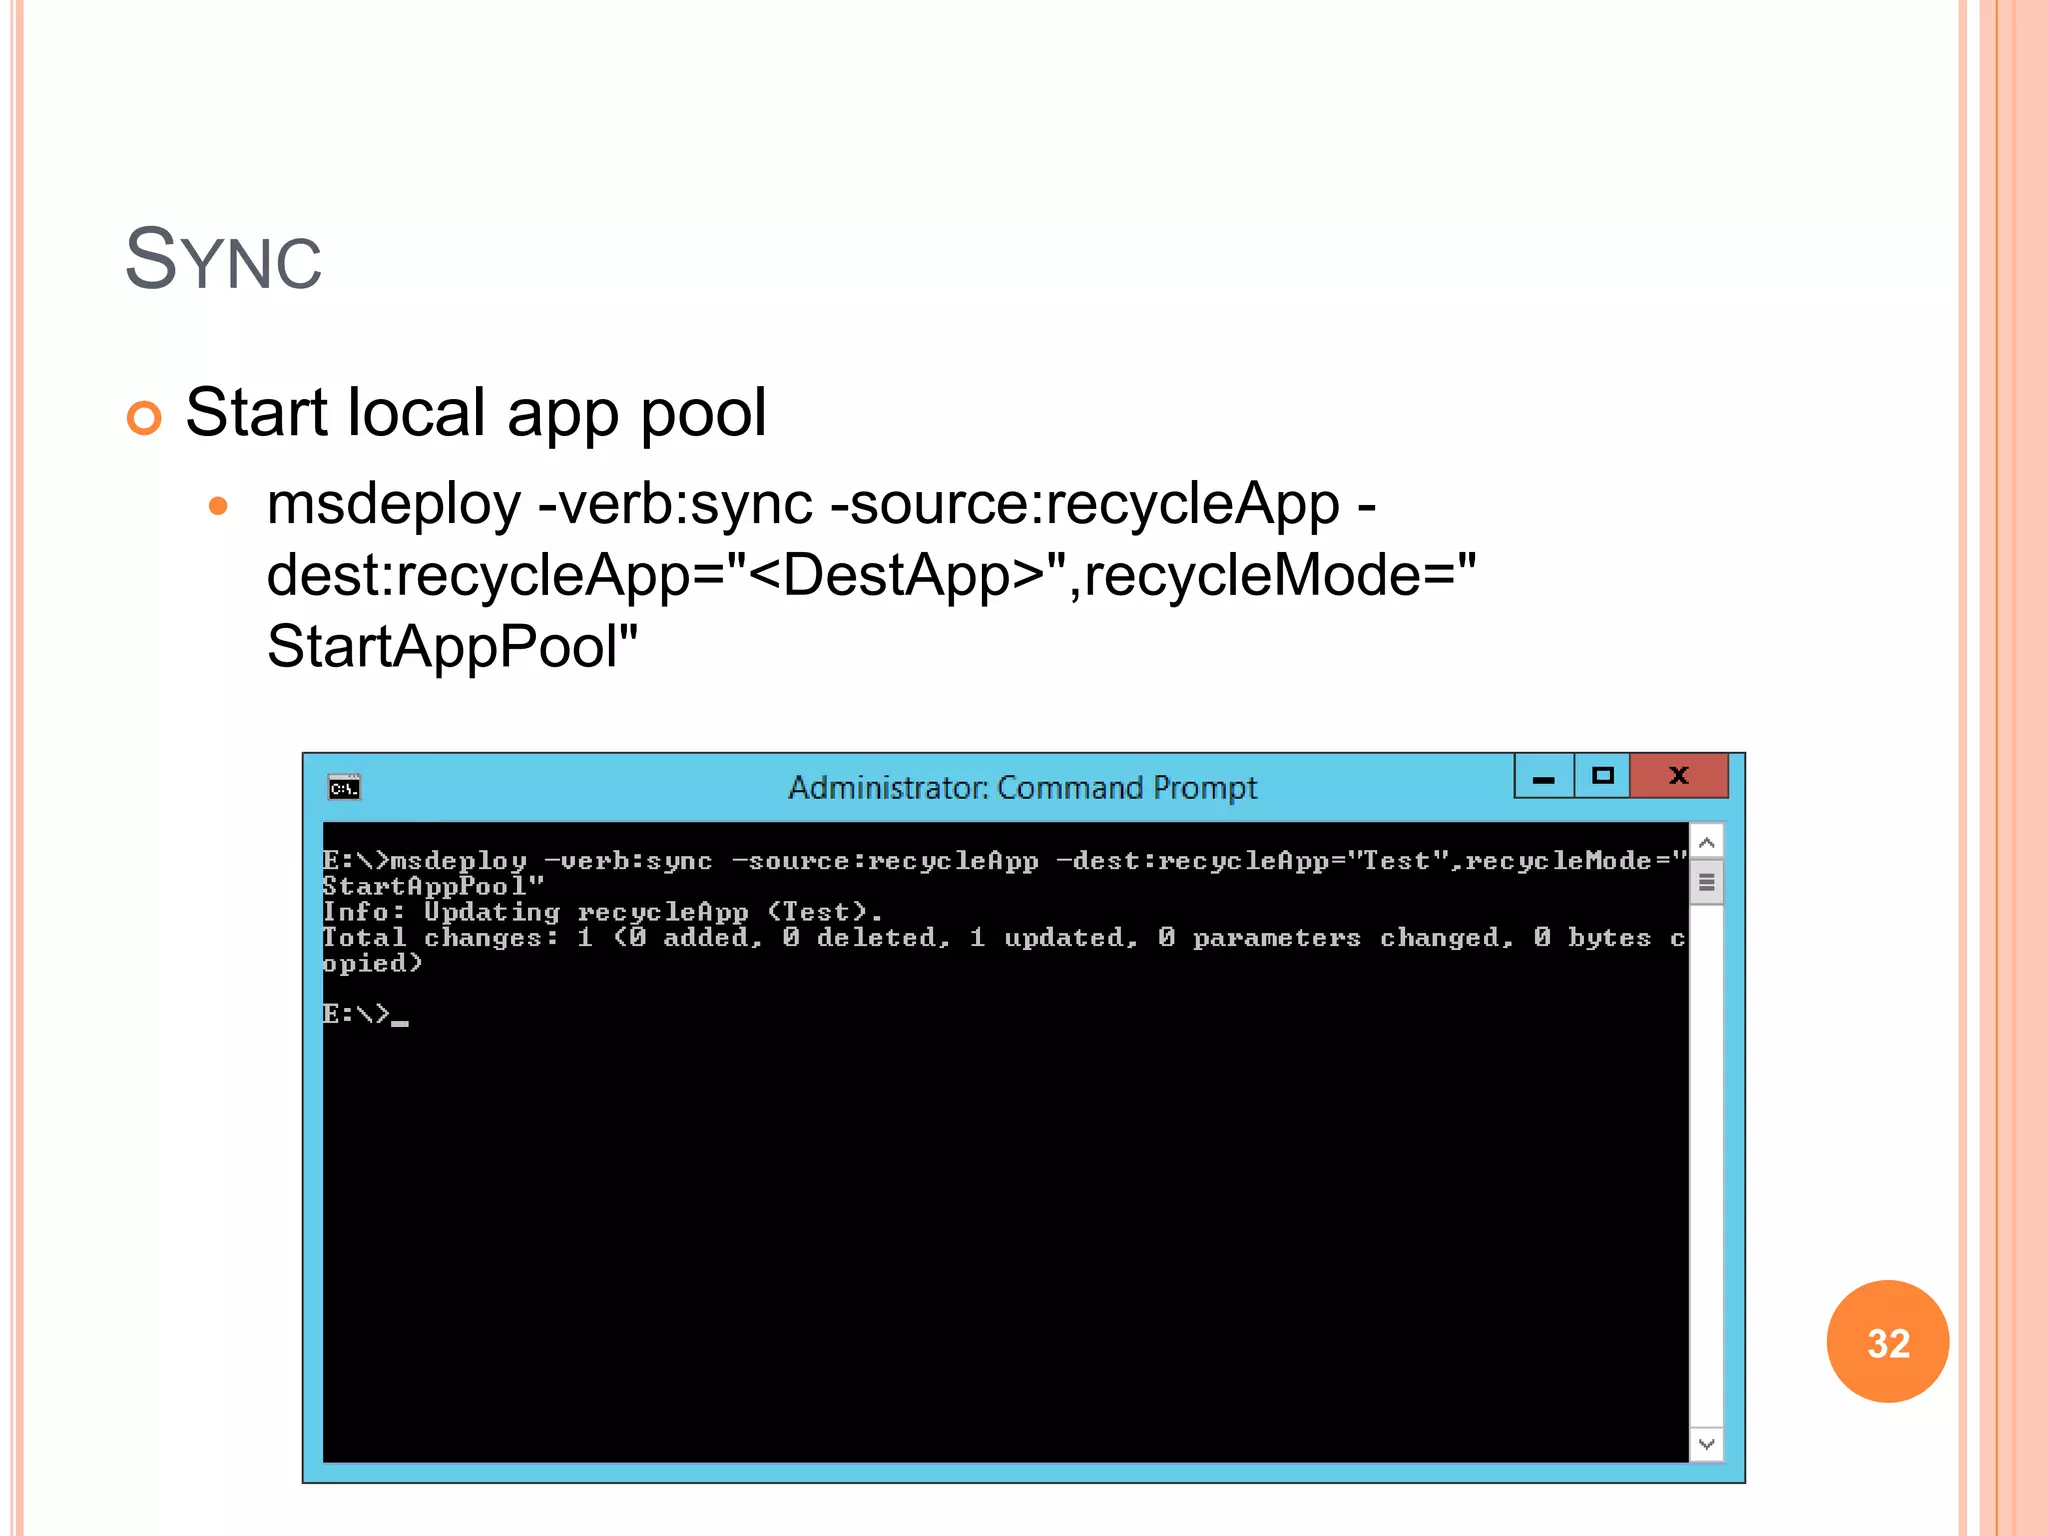This screenshot has width=2048, height=1536.
Task: Click the StartAppPool" console line
Action: click(433, 886)
